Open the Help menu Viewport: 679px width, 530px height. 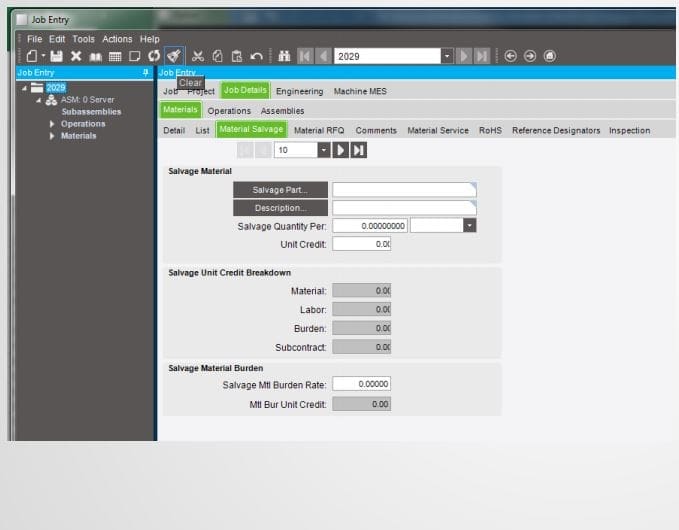coord(149,39)
